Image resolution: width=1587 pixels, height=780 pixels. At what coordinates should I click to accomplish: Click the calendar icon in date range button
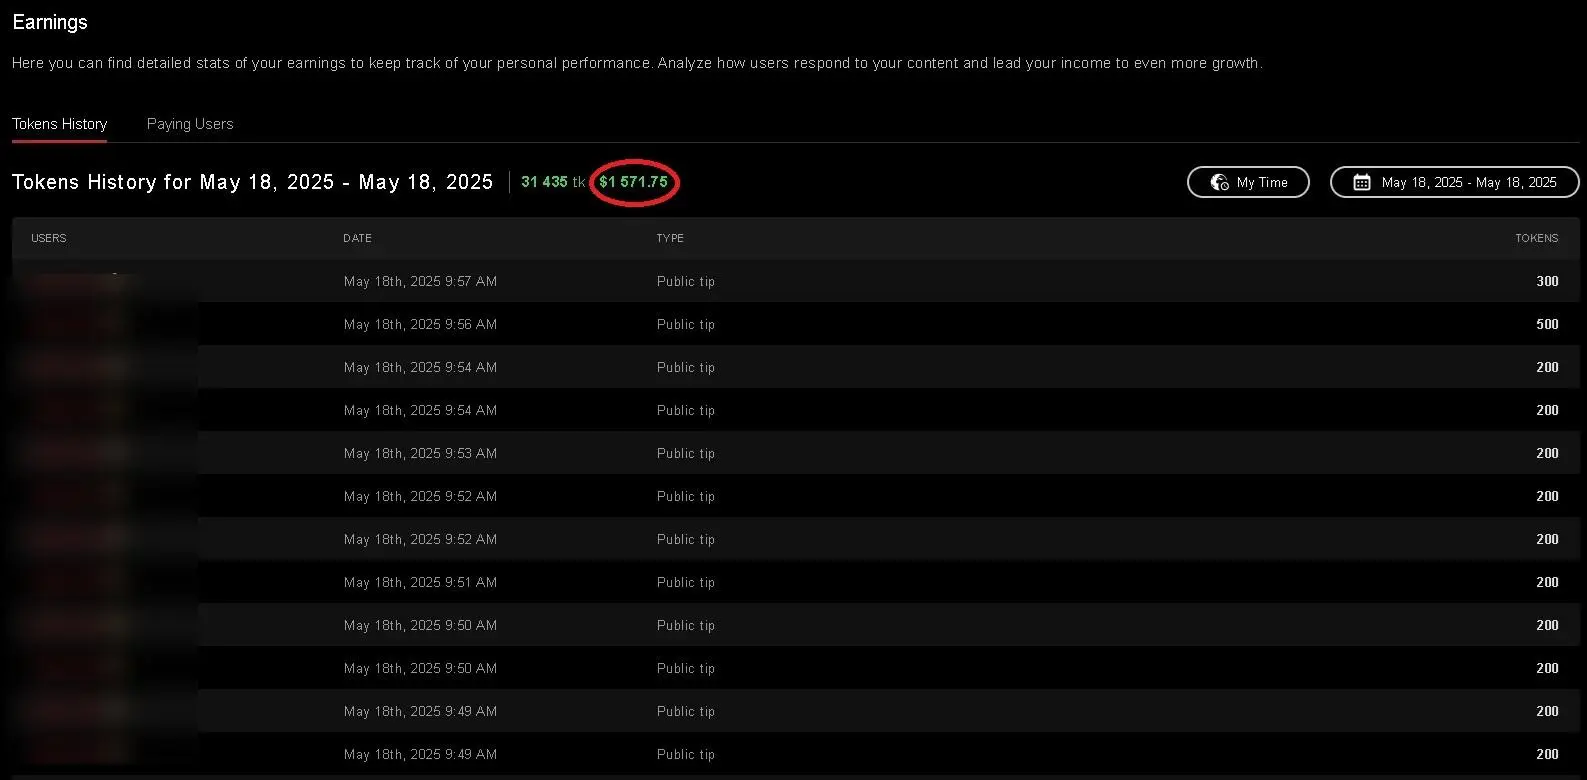tap(1361, 182)
